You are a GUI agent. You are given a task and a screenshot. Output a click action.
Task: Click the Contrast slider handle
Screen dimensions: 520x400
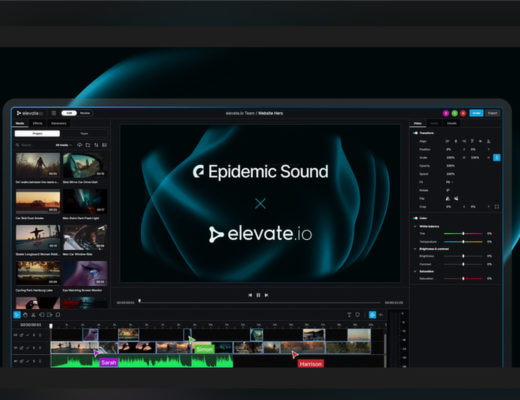[463, 264]
